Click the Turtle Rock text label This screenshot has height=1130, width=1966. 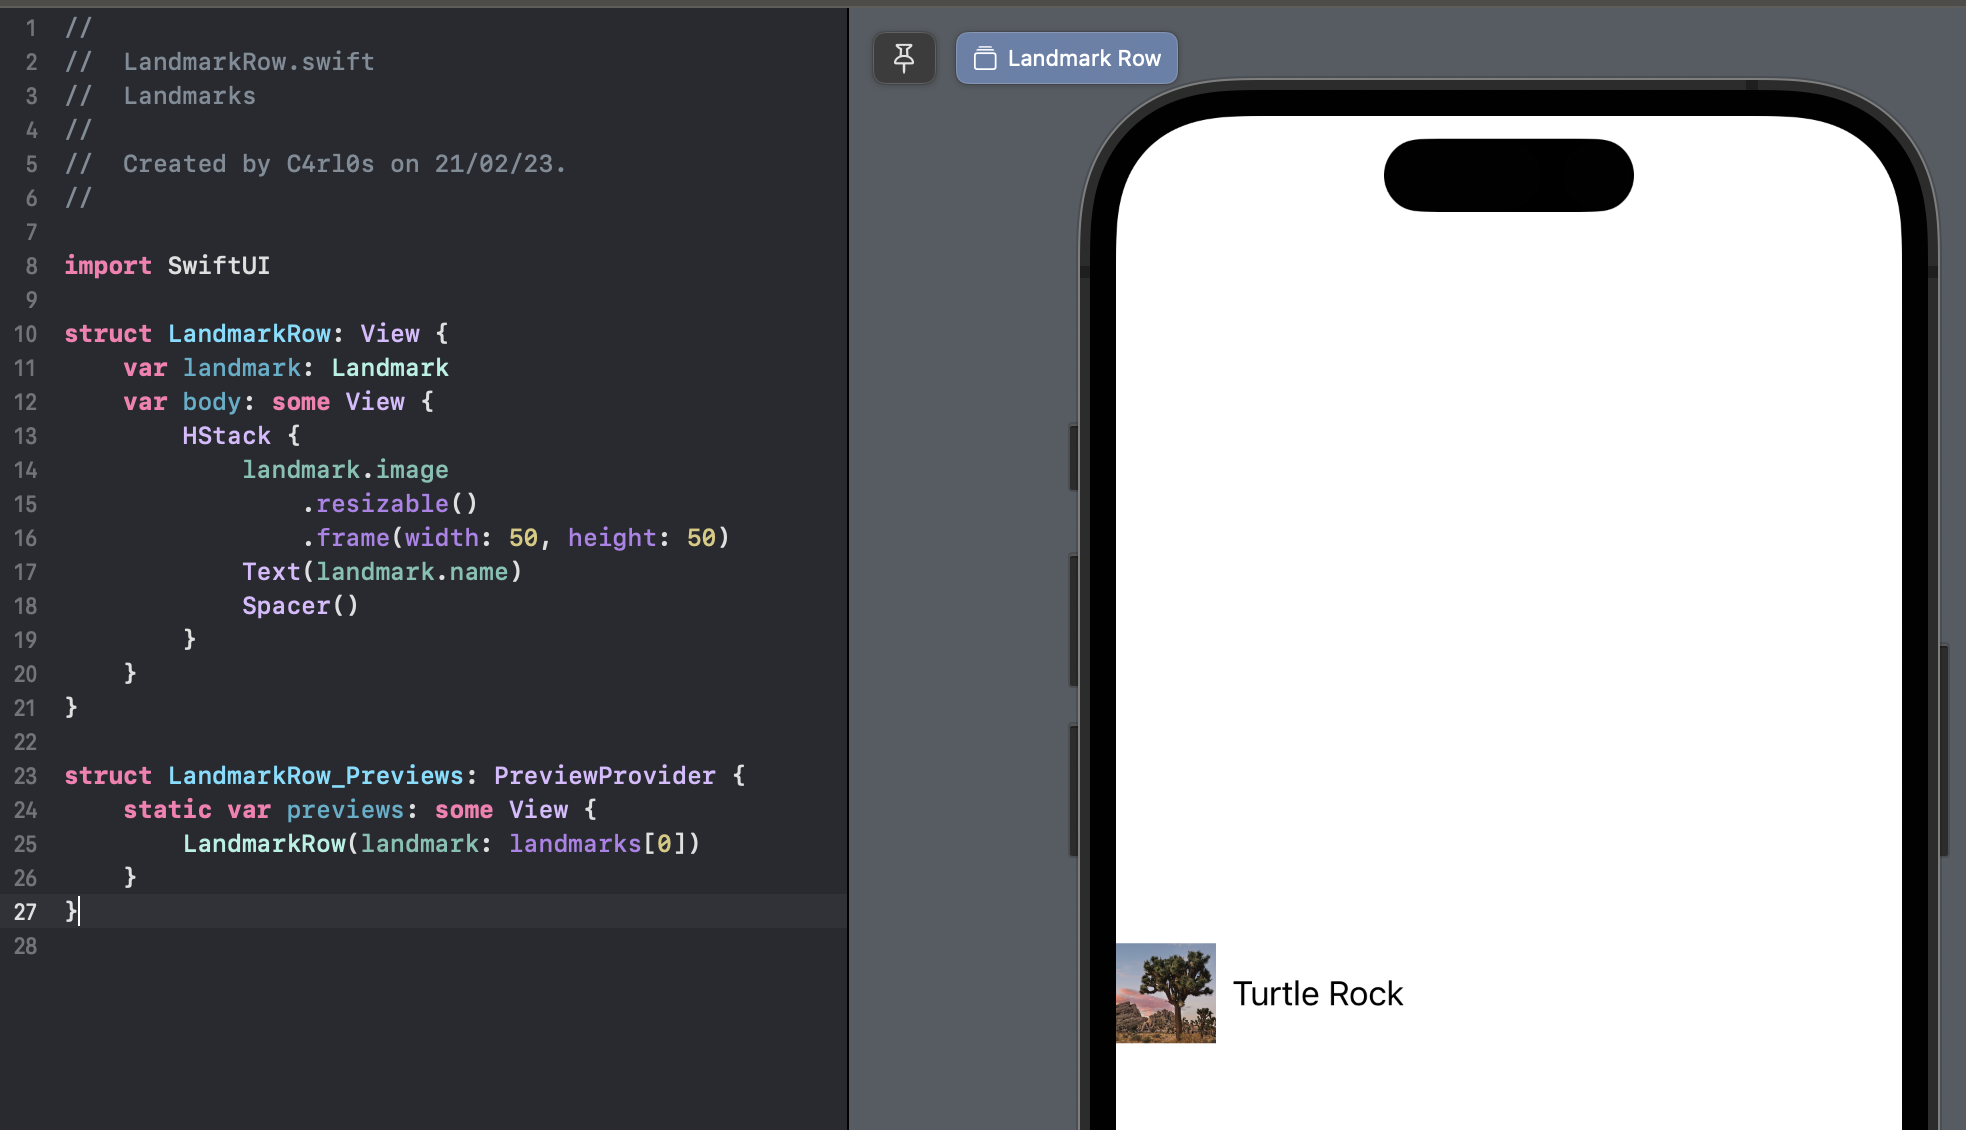point(1317,994)
